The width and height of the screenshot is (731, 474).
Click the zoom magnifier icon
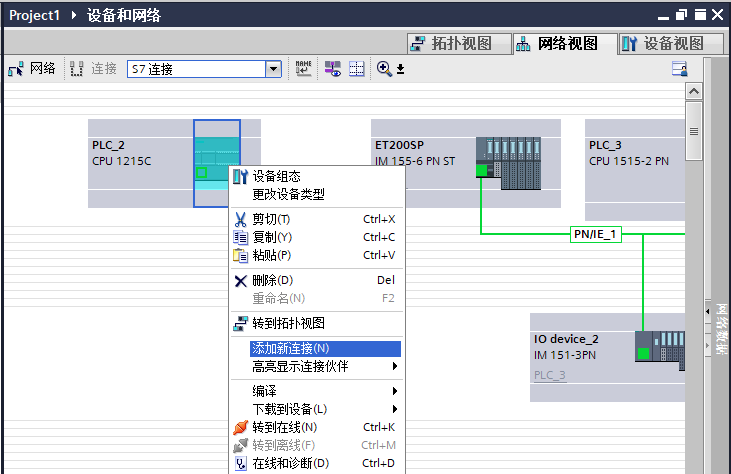click(384, 69)
